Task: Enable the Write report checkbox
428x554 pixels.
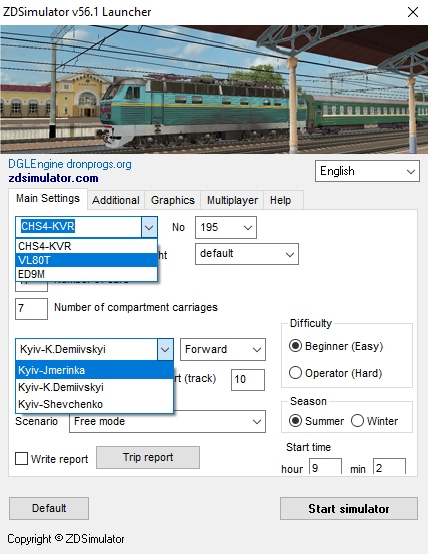Action: (x=22, y=459)
